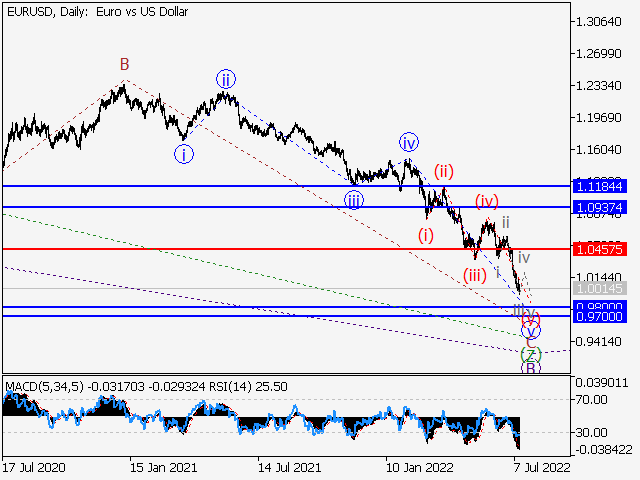Select the 15 Jan 2021 date label

click(163, 467)
